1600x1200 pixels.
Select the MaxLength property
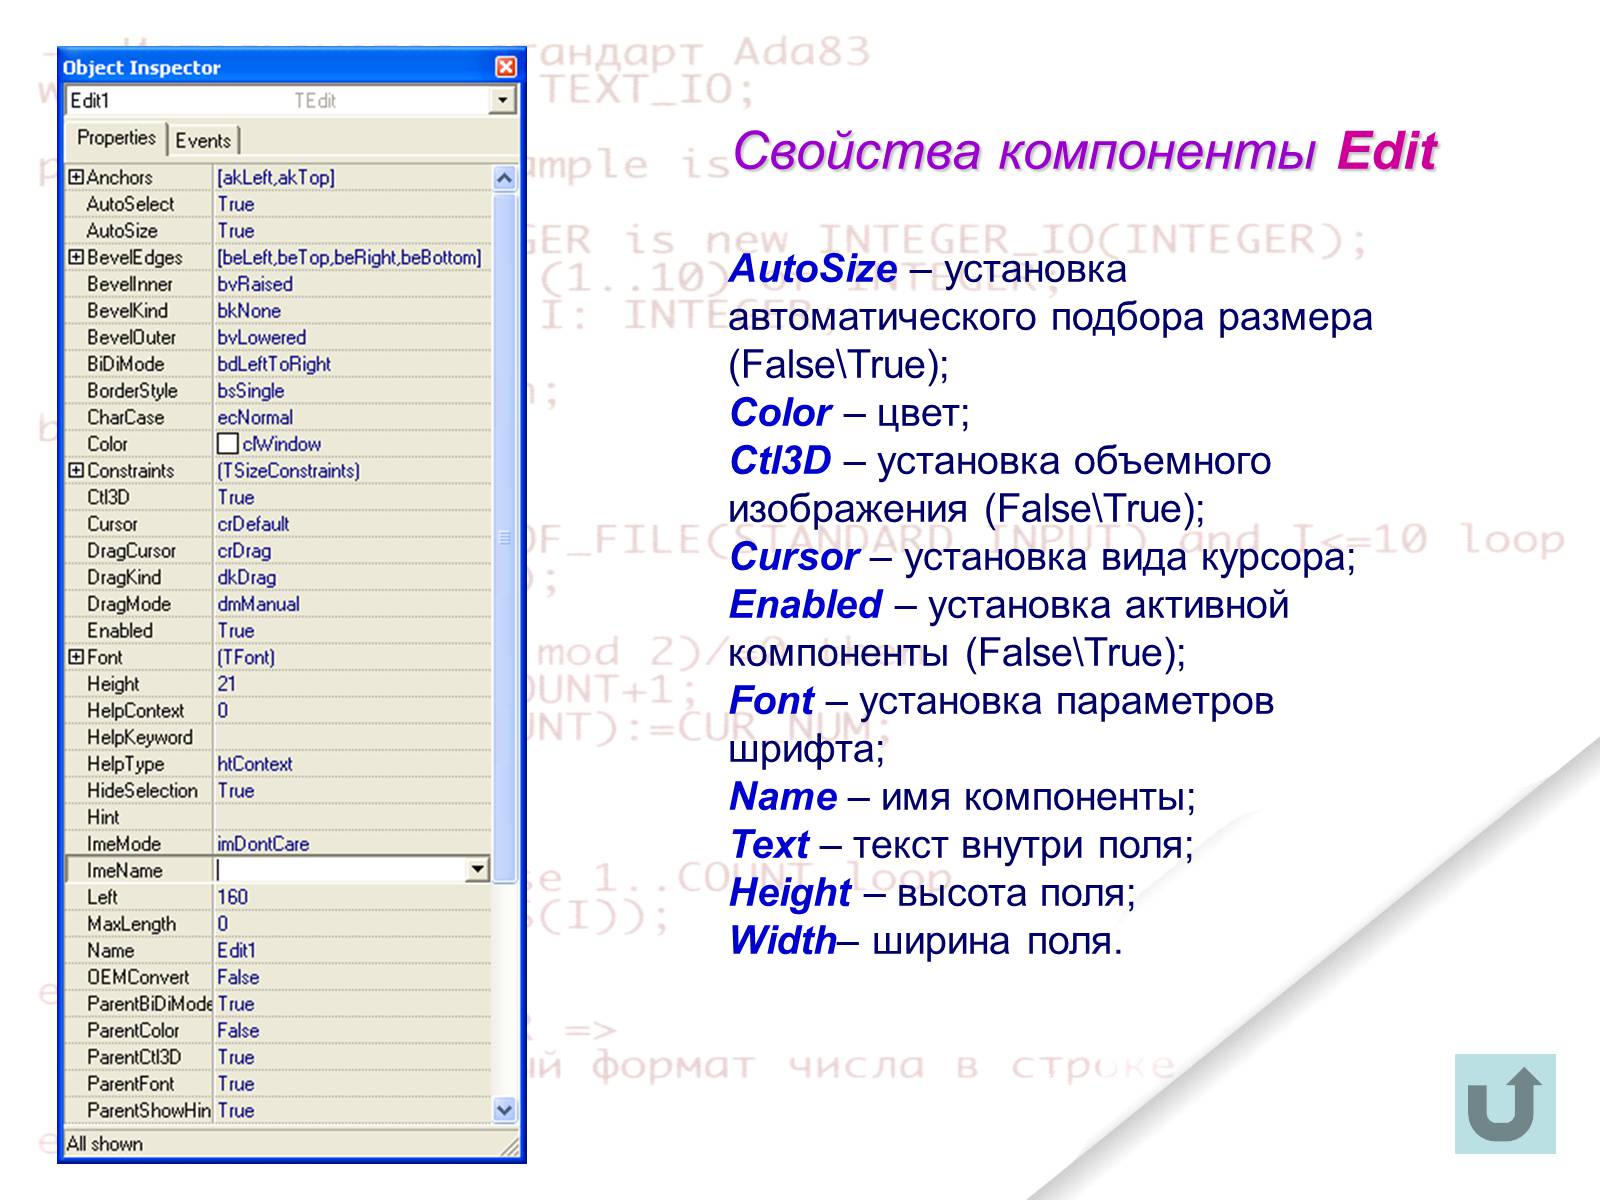(131, 924)
